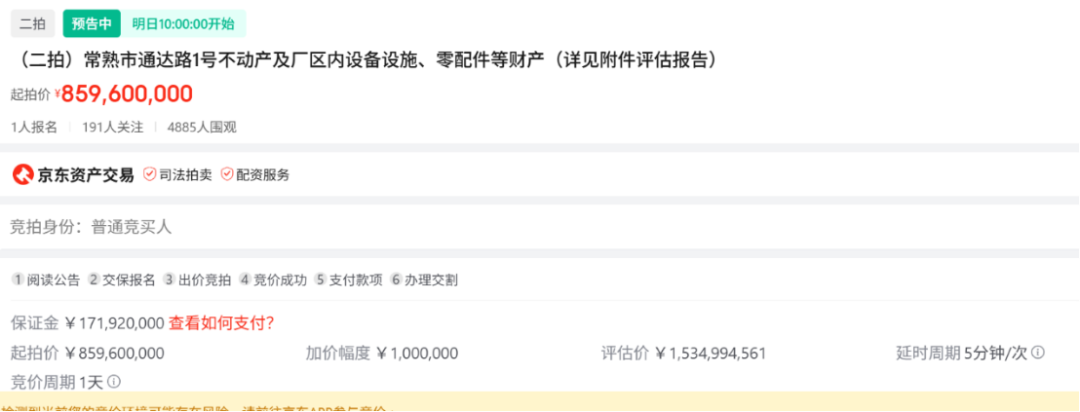Click the 配资服务 verified badge icon

click(x=226, y=174)
